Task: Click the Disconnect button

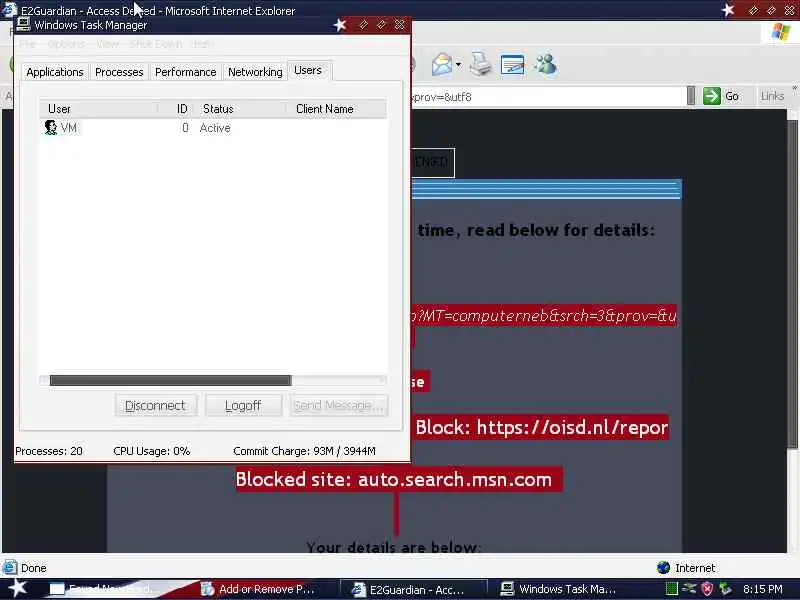Action: click(156, 406)
